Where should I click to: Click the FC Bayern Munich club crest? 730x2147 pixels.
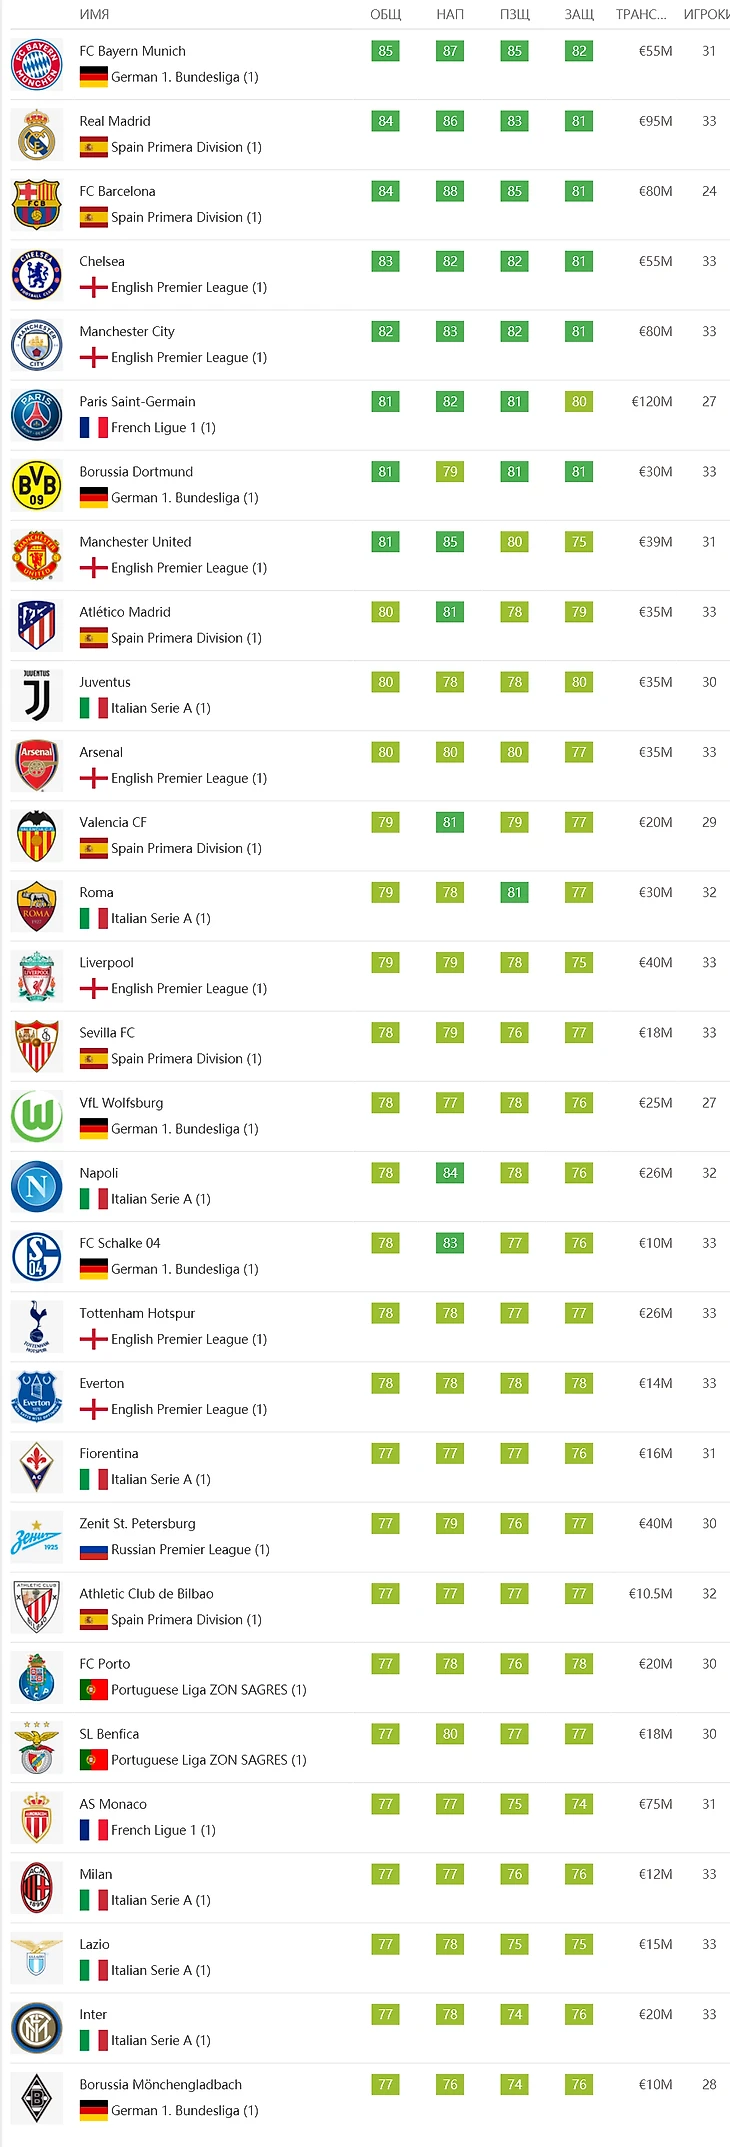pyautogui.click(x=36, y=65)
